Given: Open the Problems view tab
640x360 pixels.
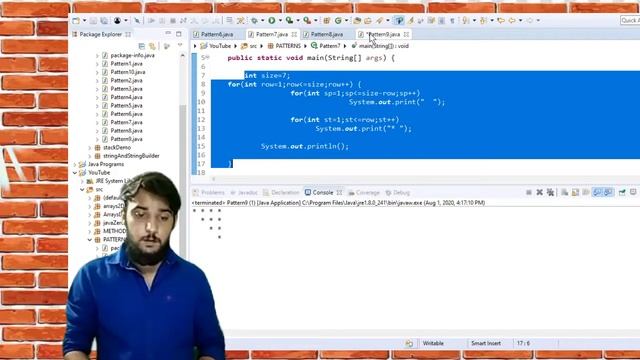Looking at the screenshot, I should pyautogui.click(x=209, y=193).
